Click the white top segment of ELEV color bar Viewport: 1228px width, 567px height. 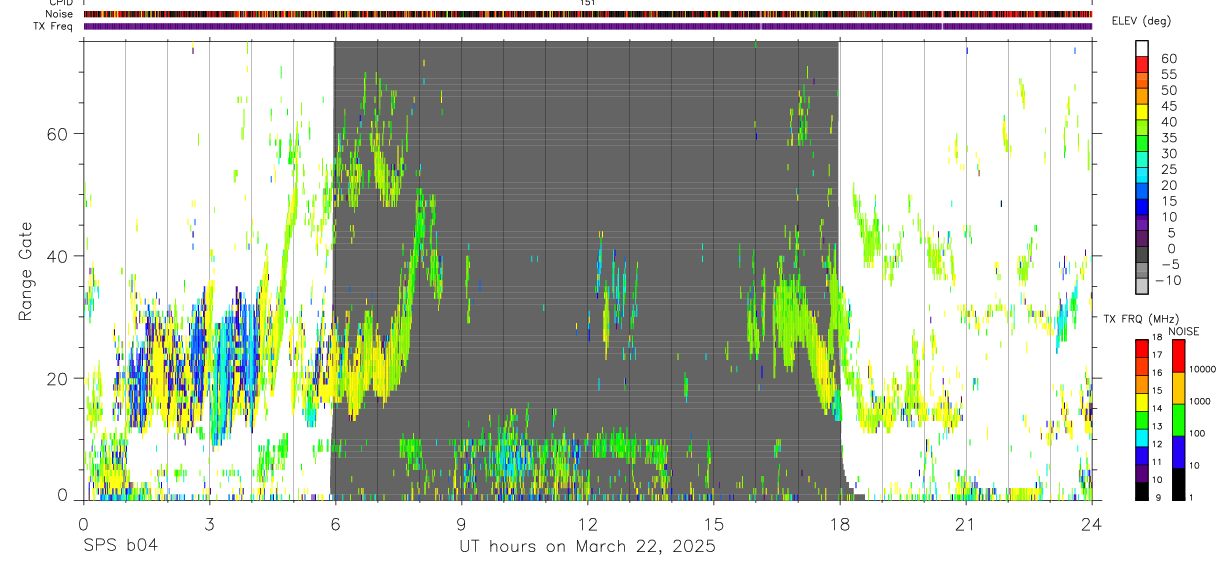(x=1142, y=49)
